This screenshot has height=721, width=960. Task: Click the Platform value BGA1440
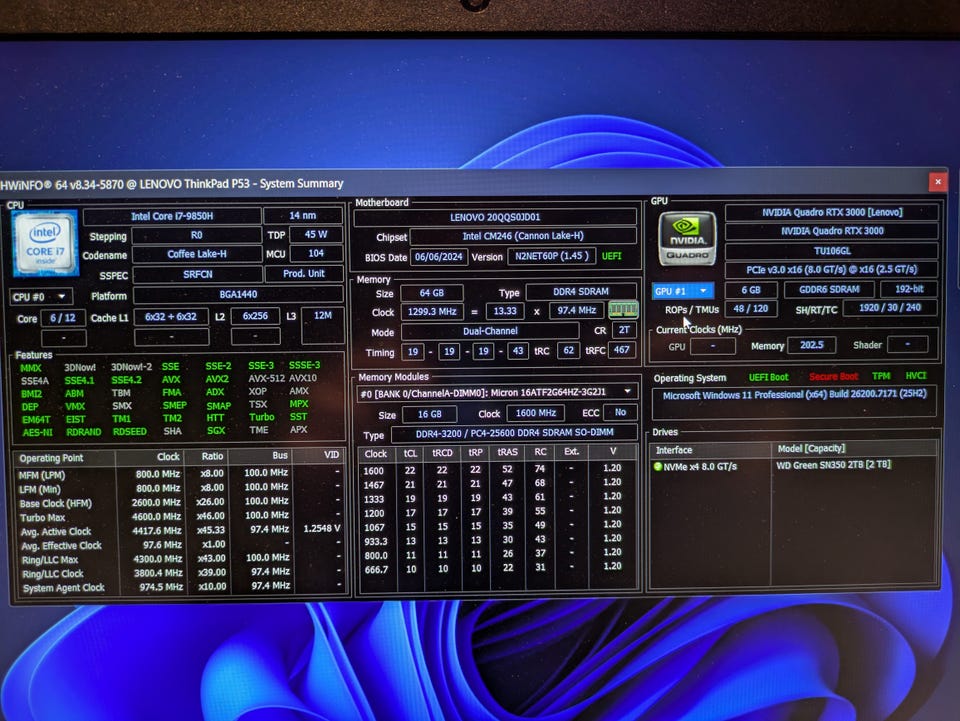click(238, 294)
